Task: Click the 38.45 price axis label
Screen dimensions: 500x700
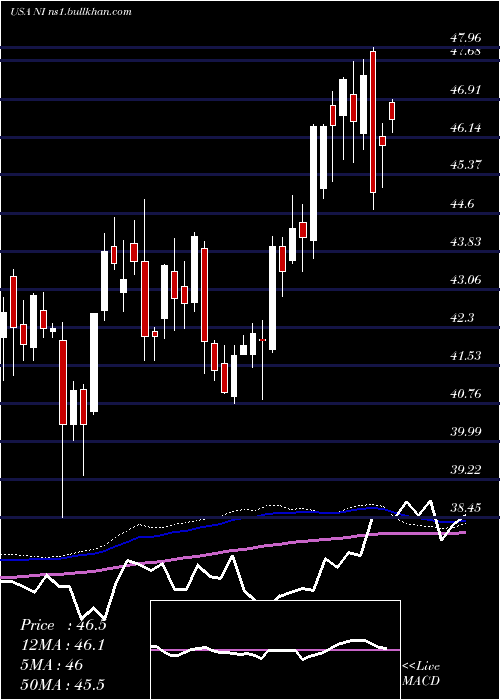Action: pos(466,508)
